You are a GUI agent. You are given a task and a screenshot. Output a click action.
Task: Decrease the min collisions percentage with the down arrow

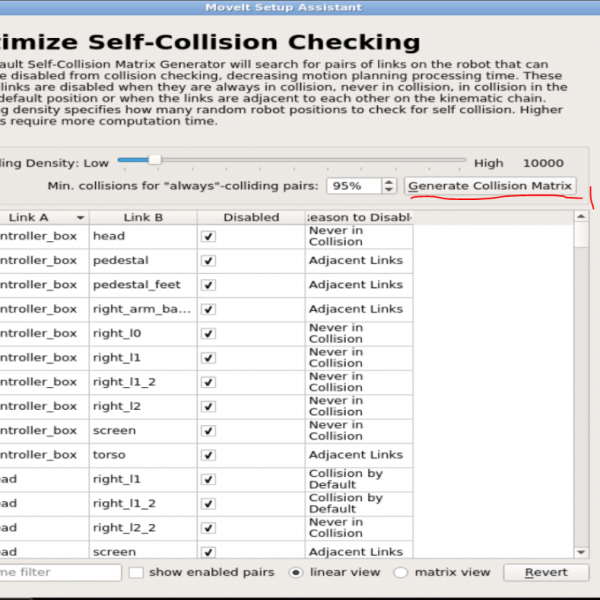point(389,190)
